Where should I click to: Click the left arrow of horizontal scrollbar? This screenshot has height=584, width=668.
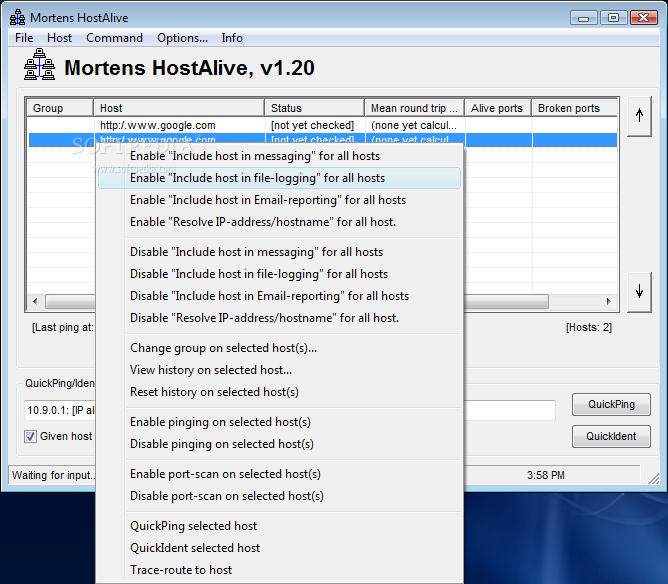click(x=35, y=302)
